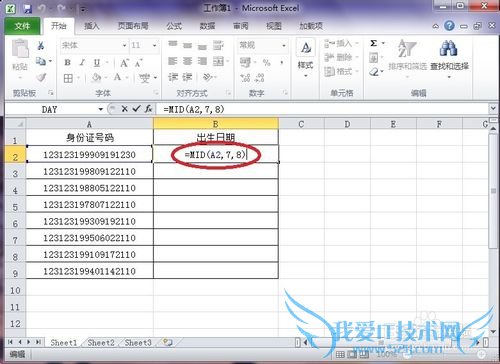
Task: Open the number format 常规 dropdown
Action: [284, 45]
